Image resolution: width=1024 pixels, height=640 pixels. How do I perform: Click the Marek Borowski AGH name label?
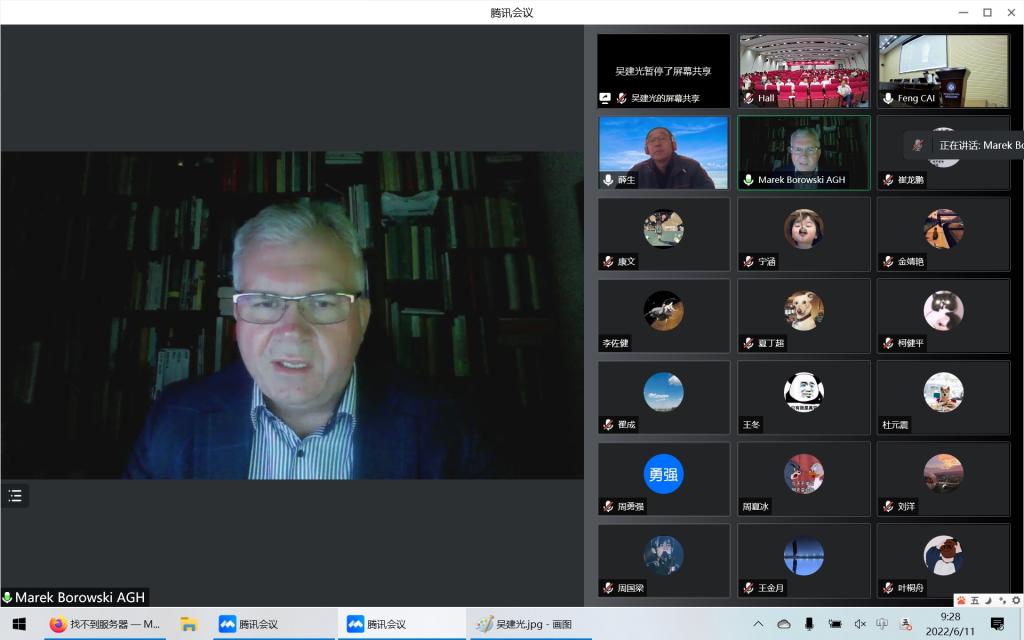click(80, 597)
